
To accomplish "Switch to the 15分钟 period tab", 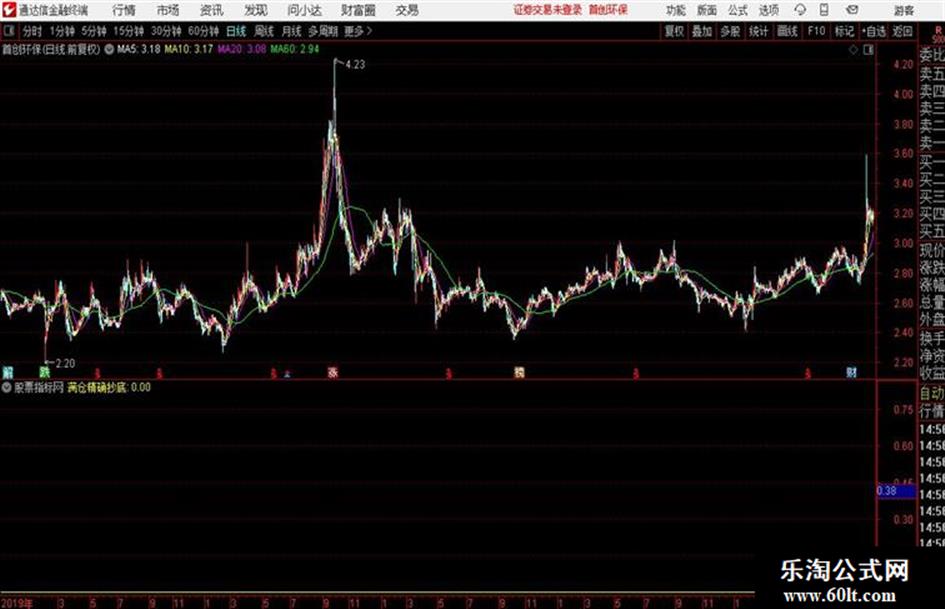I will (x=129, y=31).
